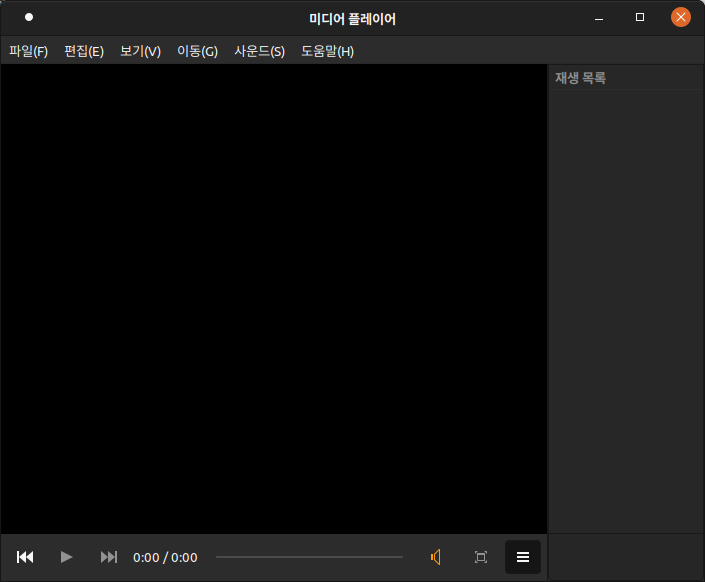
Task: Click the 0:00 / 0:00 time display
Action: 165,557
